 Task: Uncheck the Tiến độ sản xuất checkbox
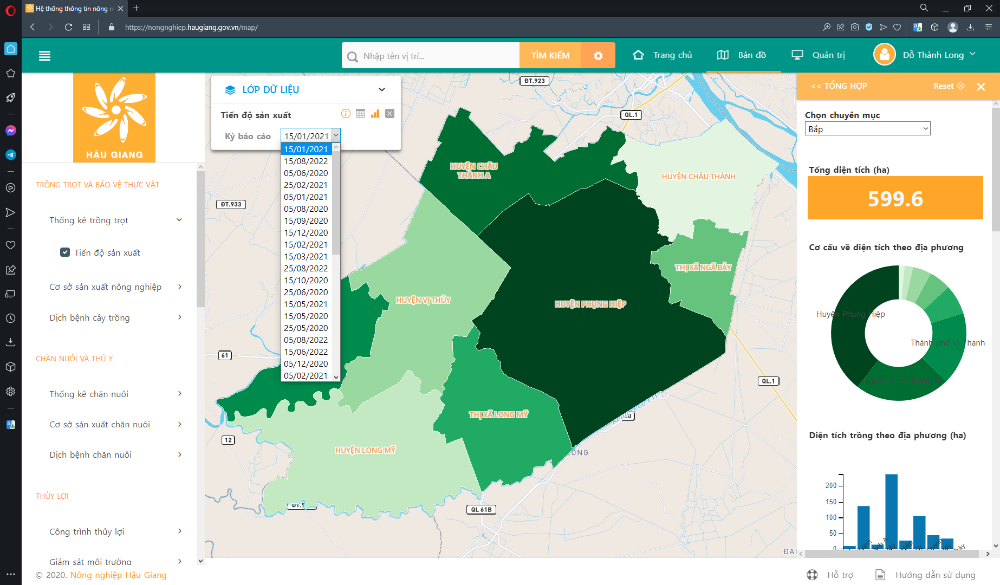pos(65,252)
